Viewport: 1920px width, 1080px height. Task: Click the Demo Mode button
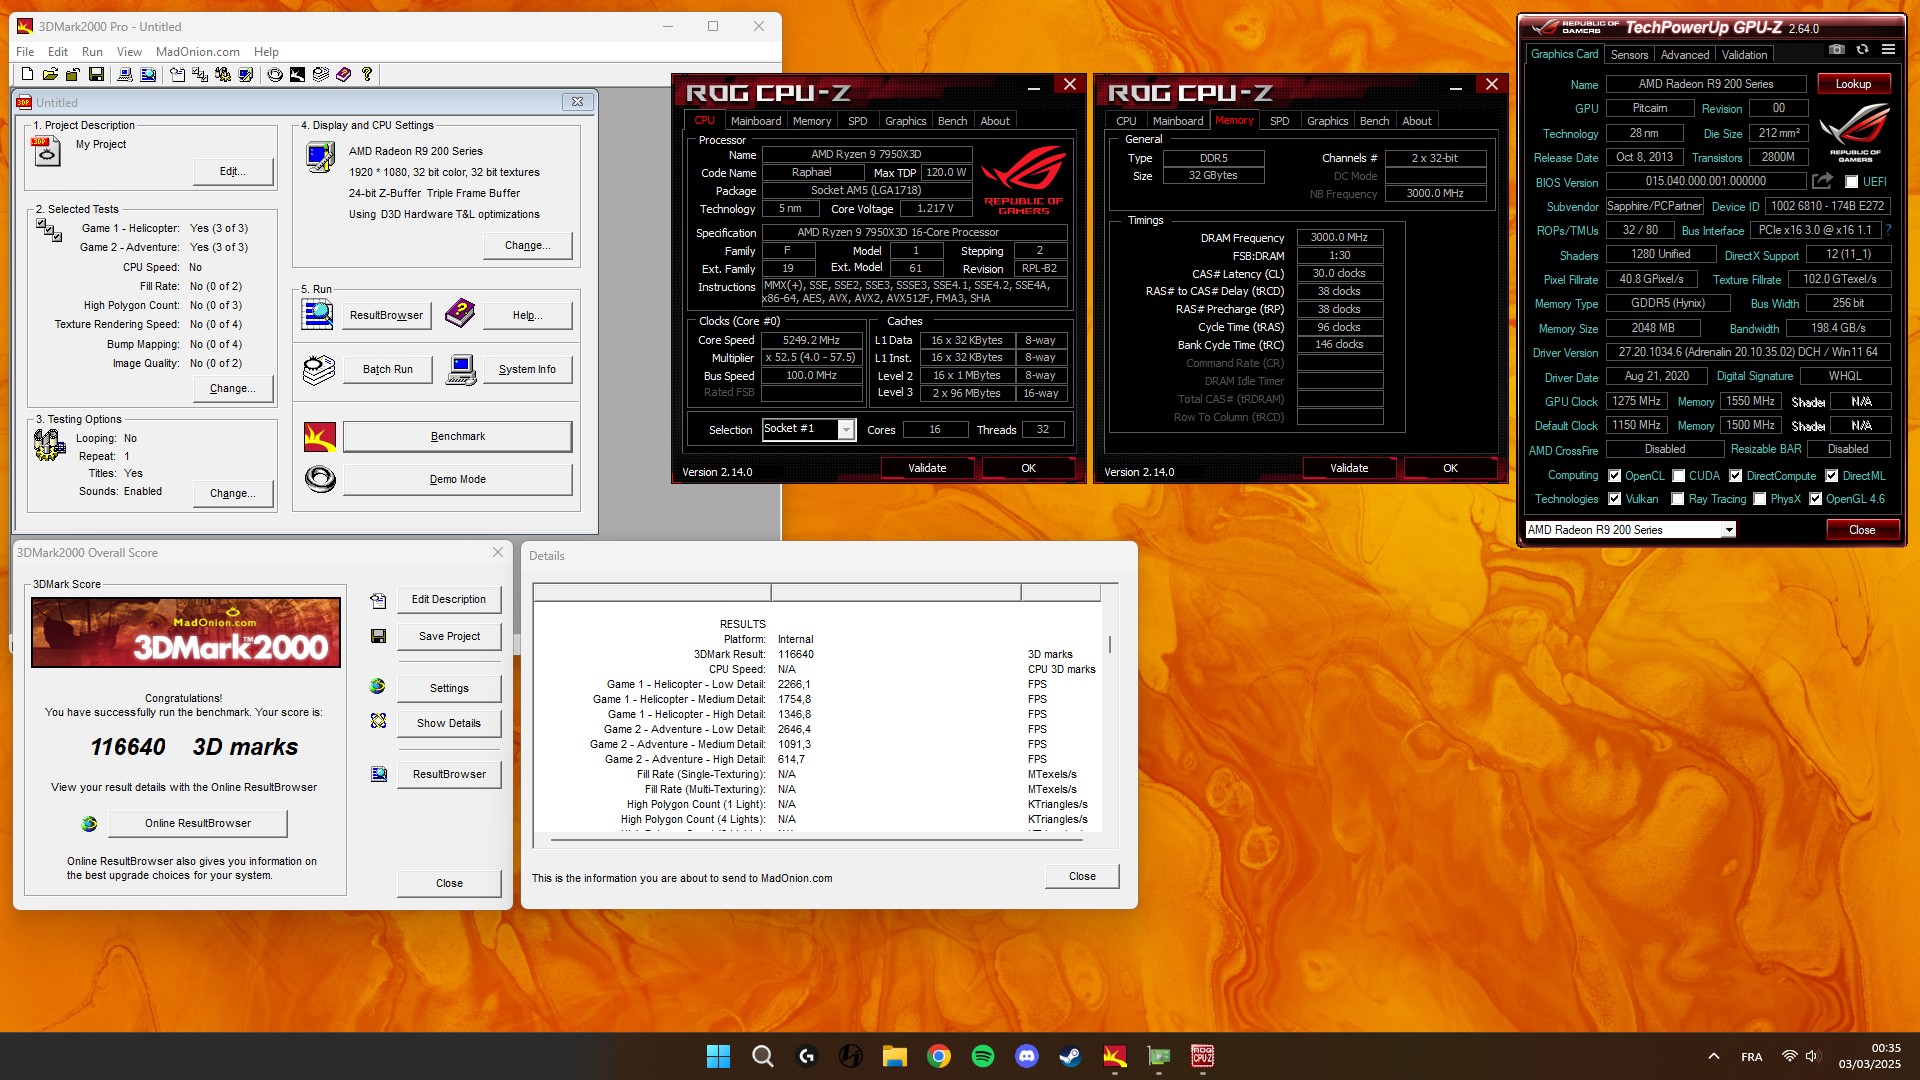[458, 480]
